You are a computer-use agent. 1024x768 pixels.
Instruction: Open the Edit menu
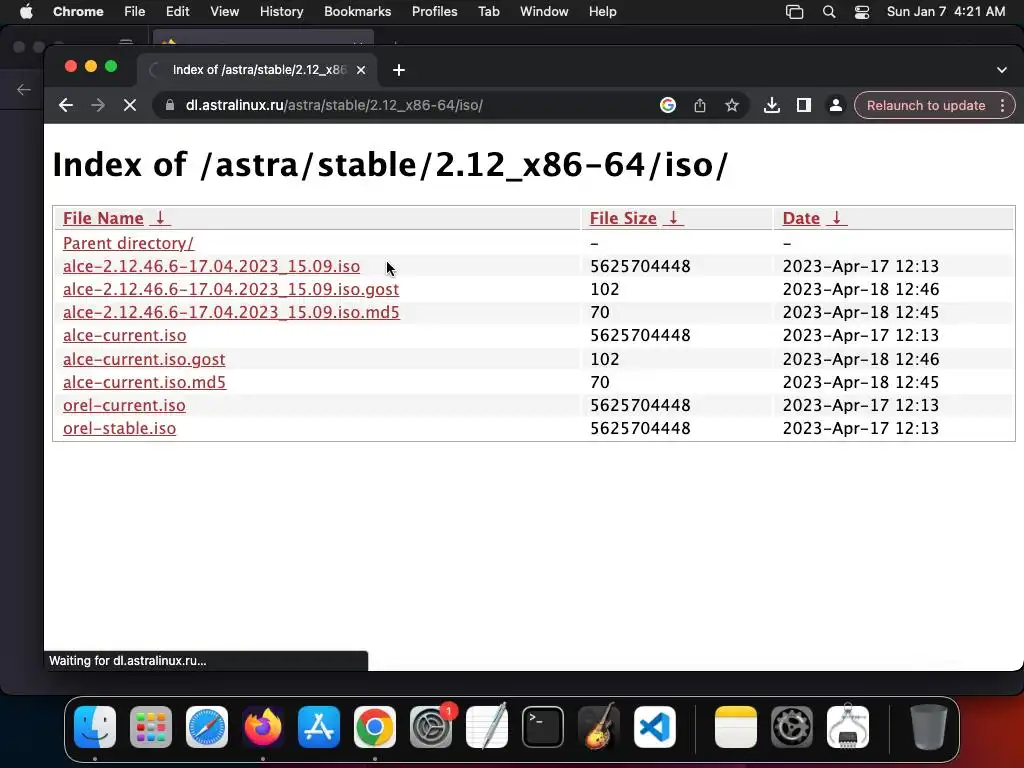[x=178, y=12]
